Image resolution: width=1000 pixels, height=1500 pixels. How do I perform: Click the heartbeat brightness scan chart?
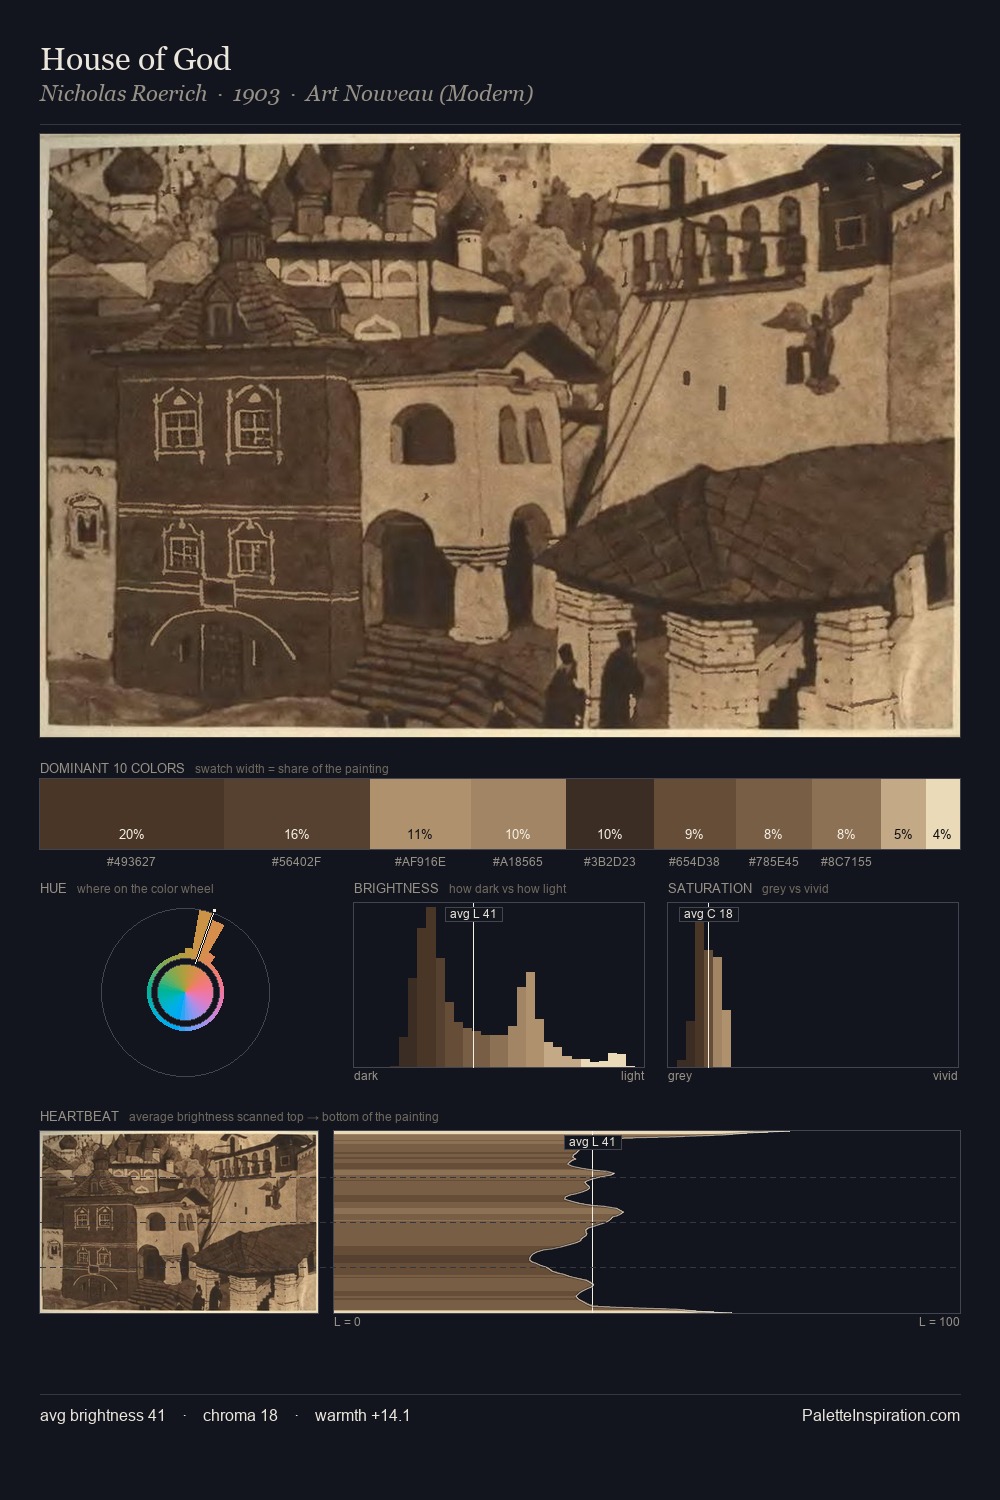pyautogui.click(x=647, y=1222)
